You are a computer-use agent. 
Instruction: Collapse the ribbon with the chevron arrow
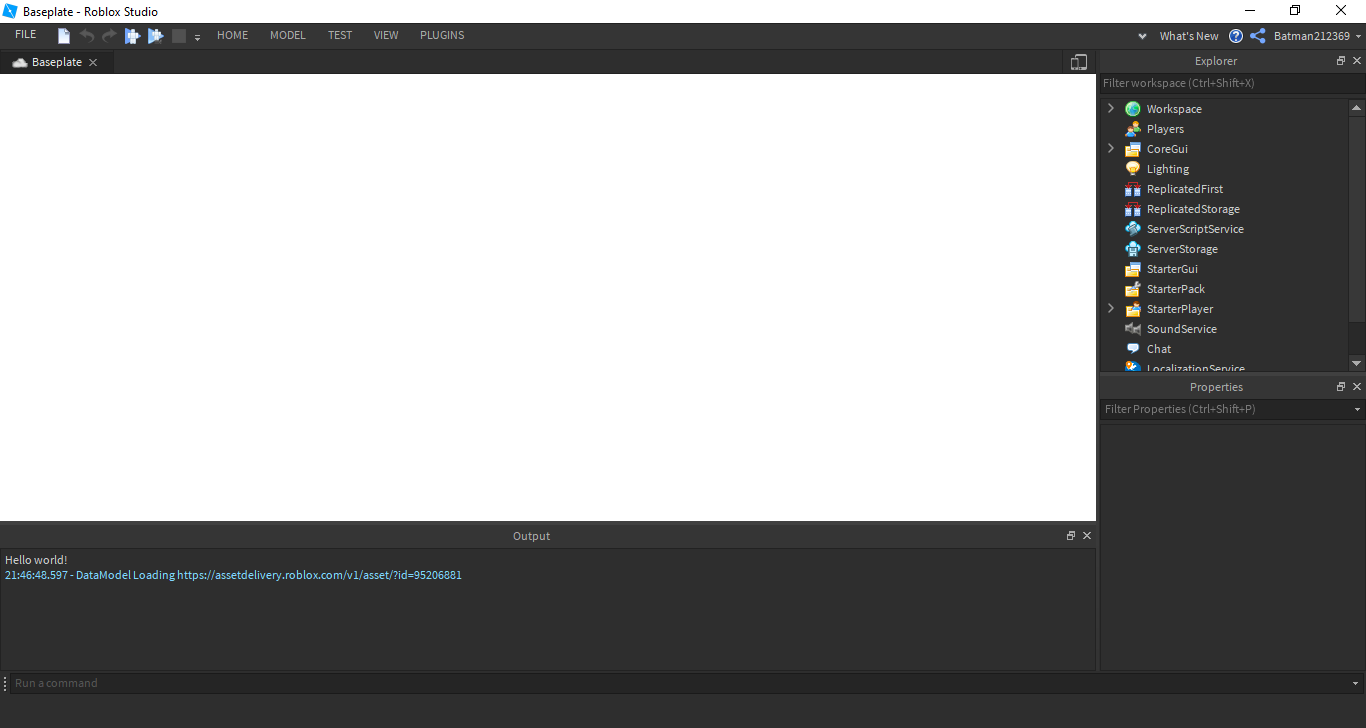pos(1143,36)
